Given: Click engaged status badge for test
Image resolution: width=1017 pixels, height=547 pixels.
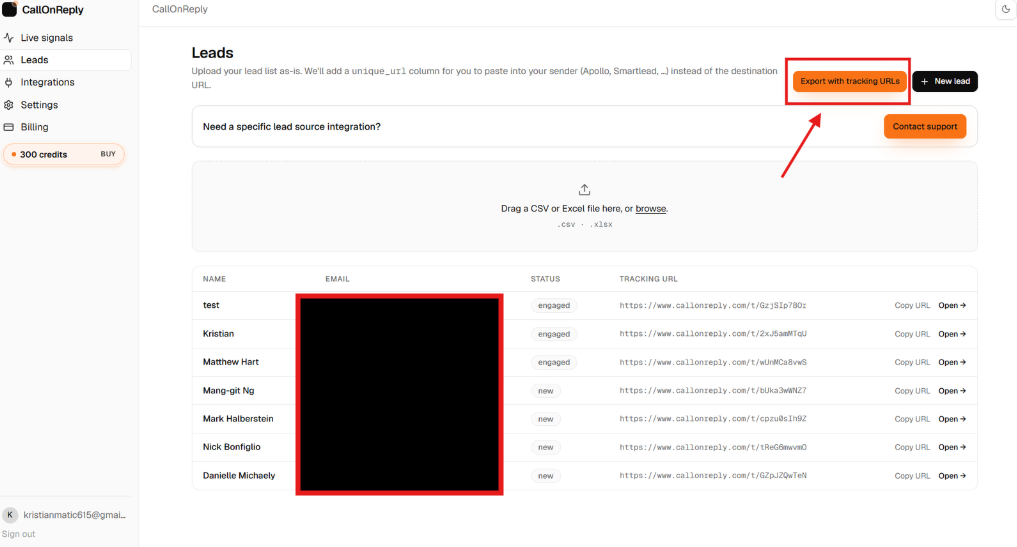Looking at the screenshot, I should pos(554,306).
